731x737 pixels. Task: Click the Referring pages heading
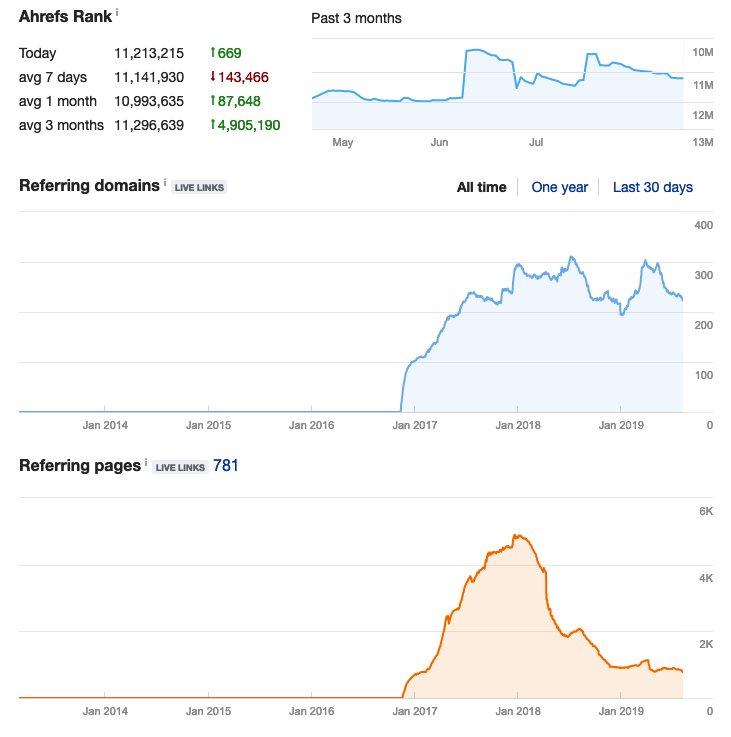tap(80, 466)
